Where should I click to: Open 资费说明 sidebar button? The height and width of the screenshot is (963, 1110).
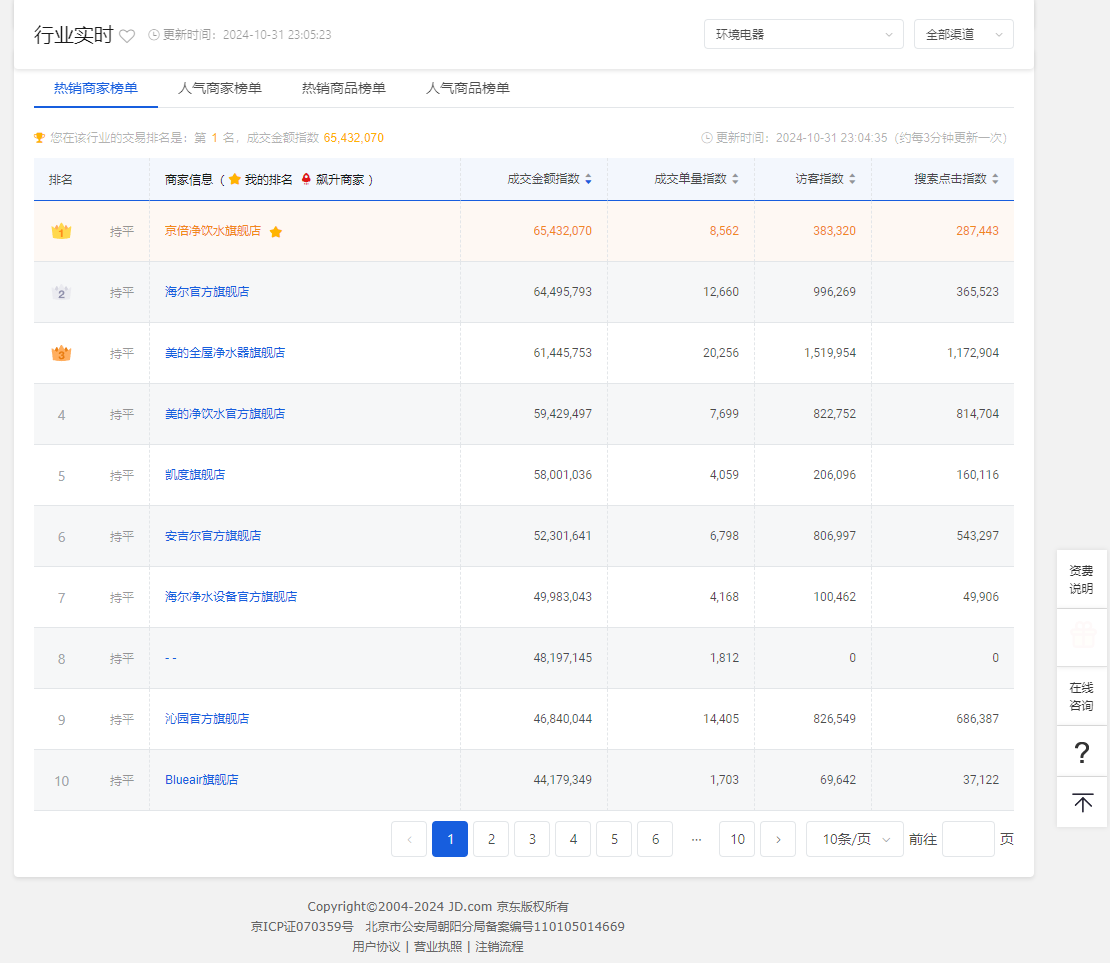tap(1082, 579)
